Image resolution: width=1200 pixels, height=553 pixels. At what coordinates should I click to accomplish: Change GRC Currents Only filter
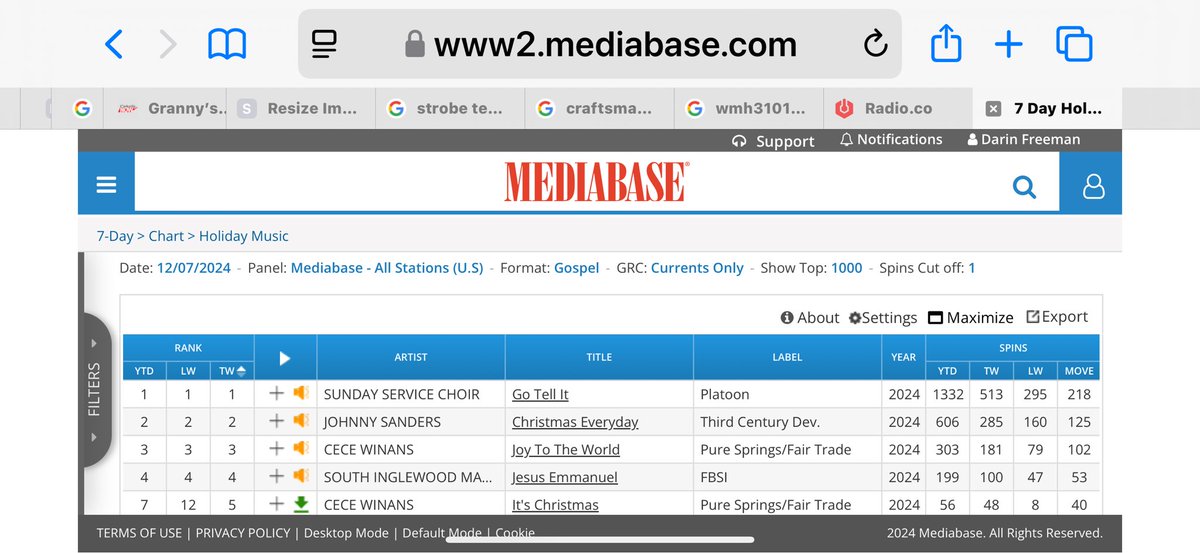point(697,268)
